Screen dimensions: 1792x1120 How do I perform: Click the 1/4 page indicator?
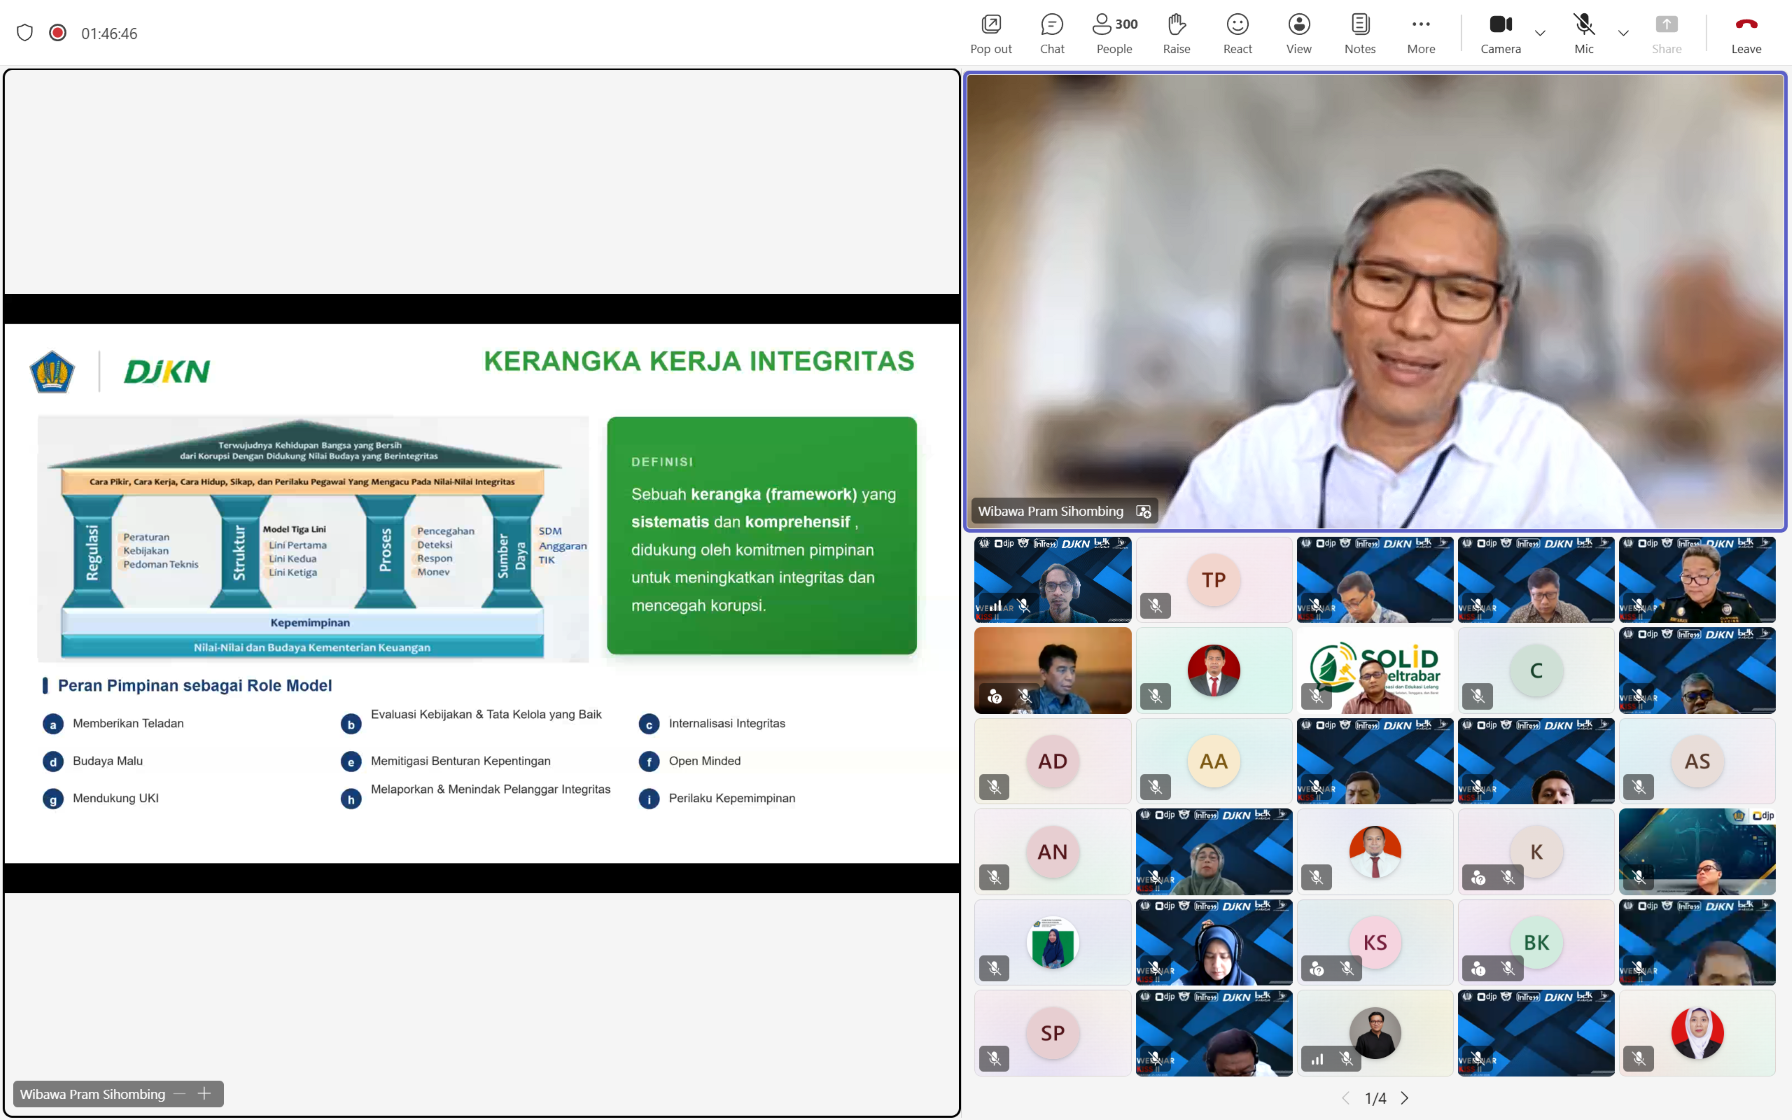pos(1375,1098)
